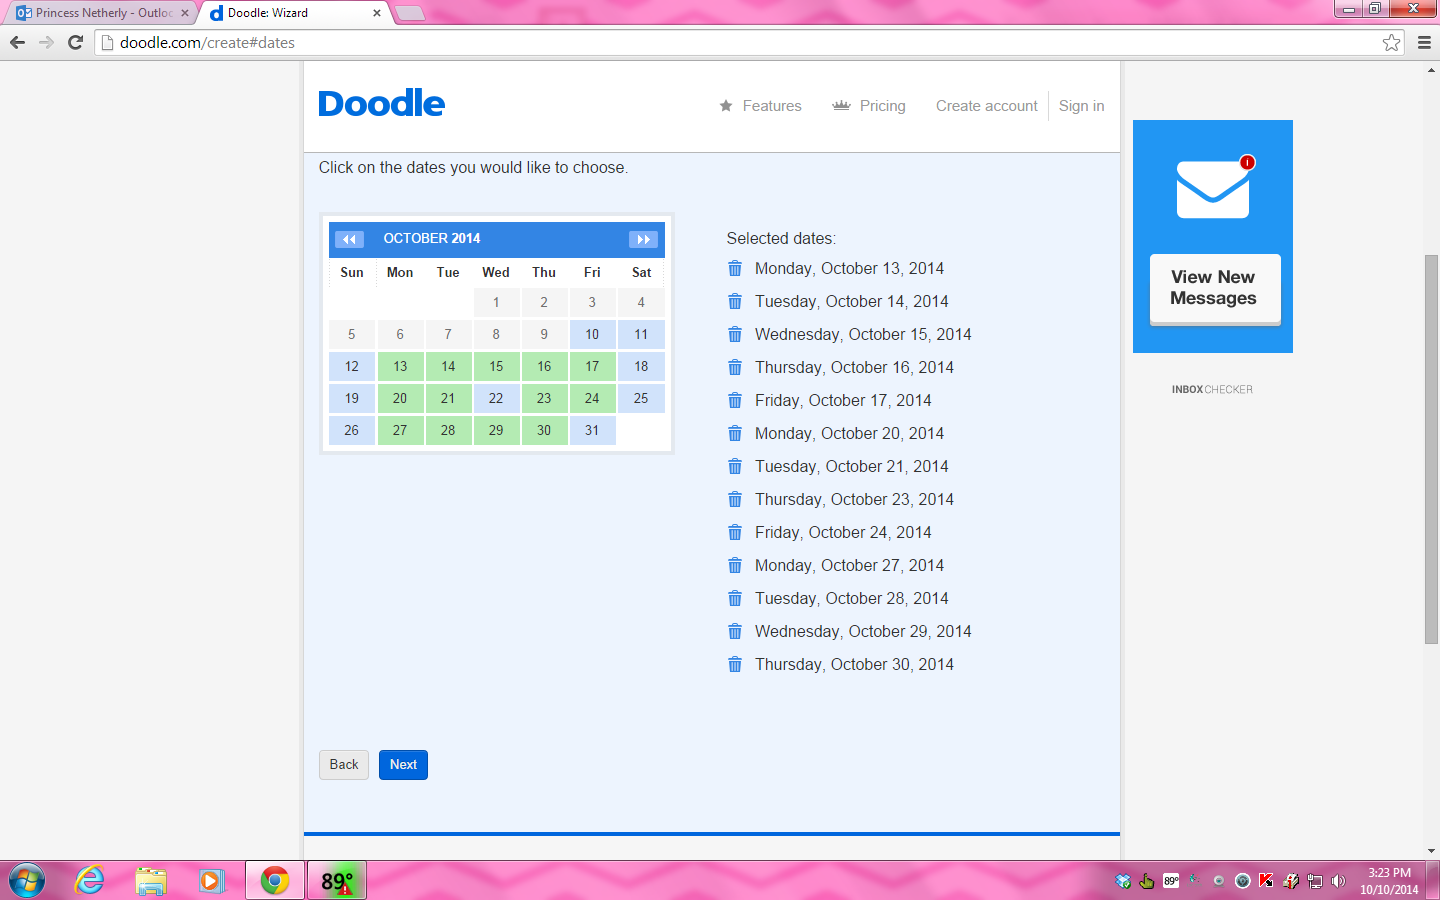Click the page vertical scrollbar thumb

[x=1432, y=450]
